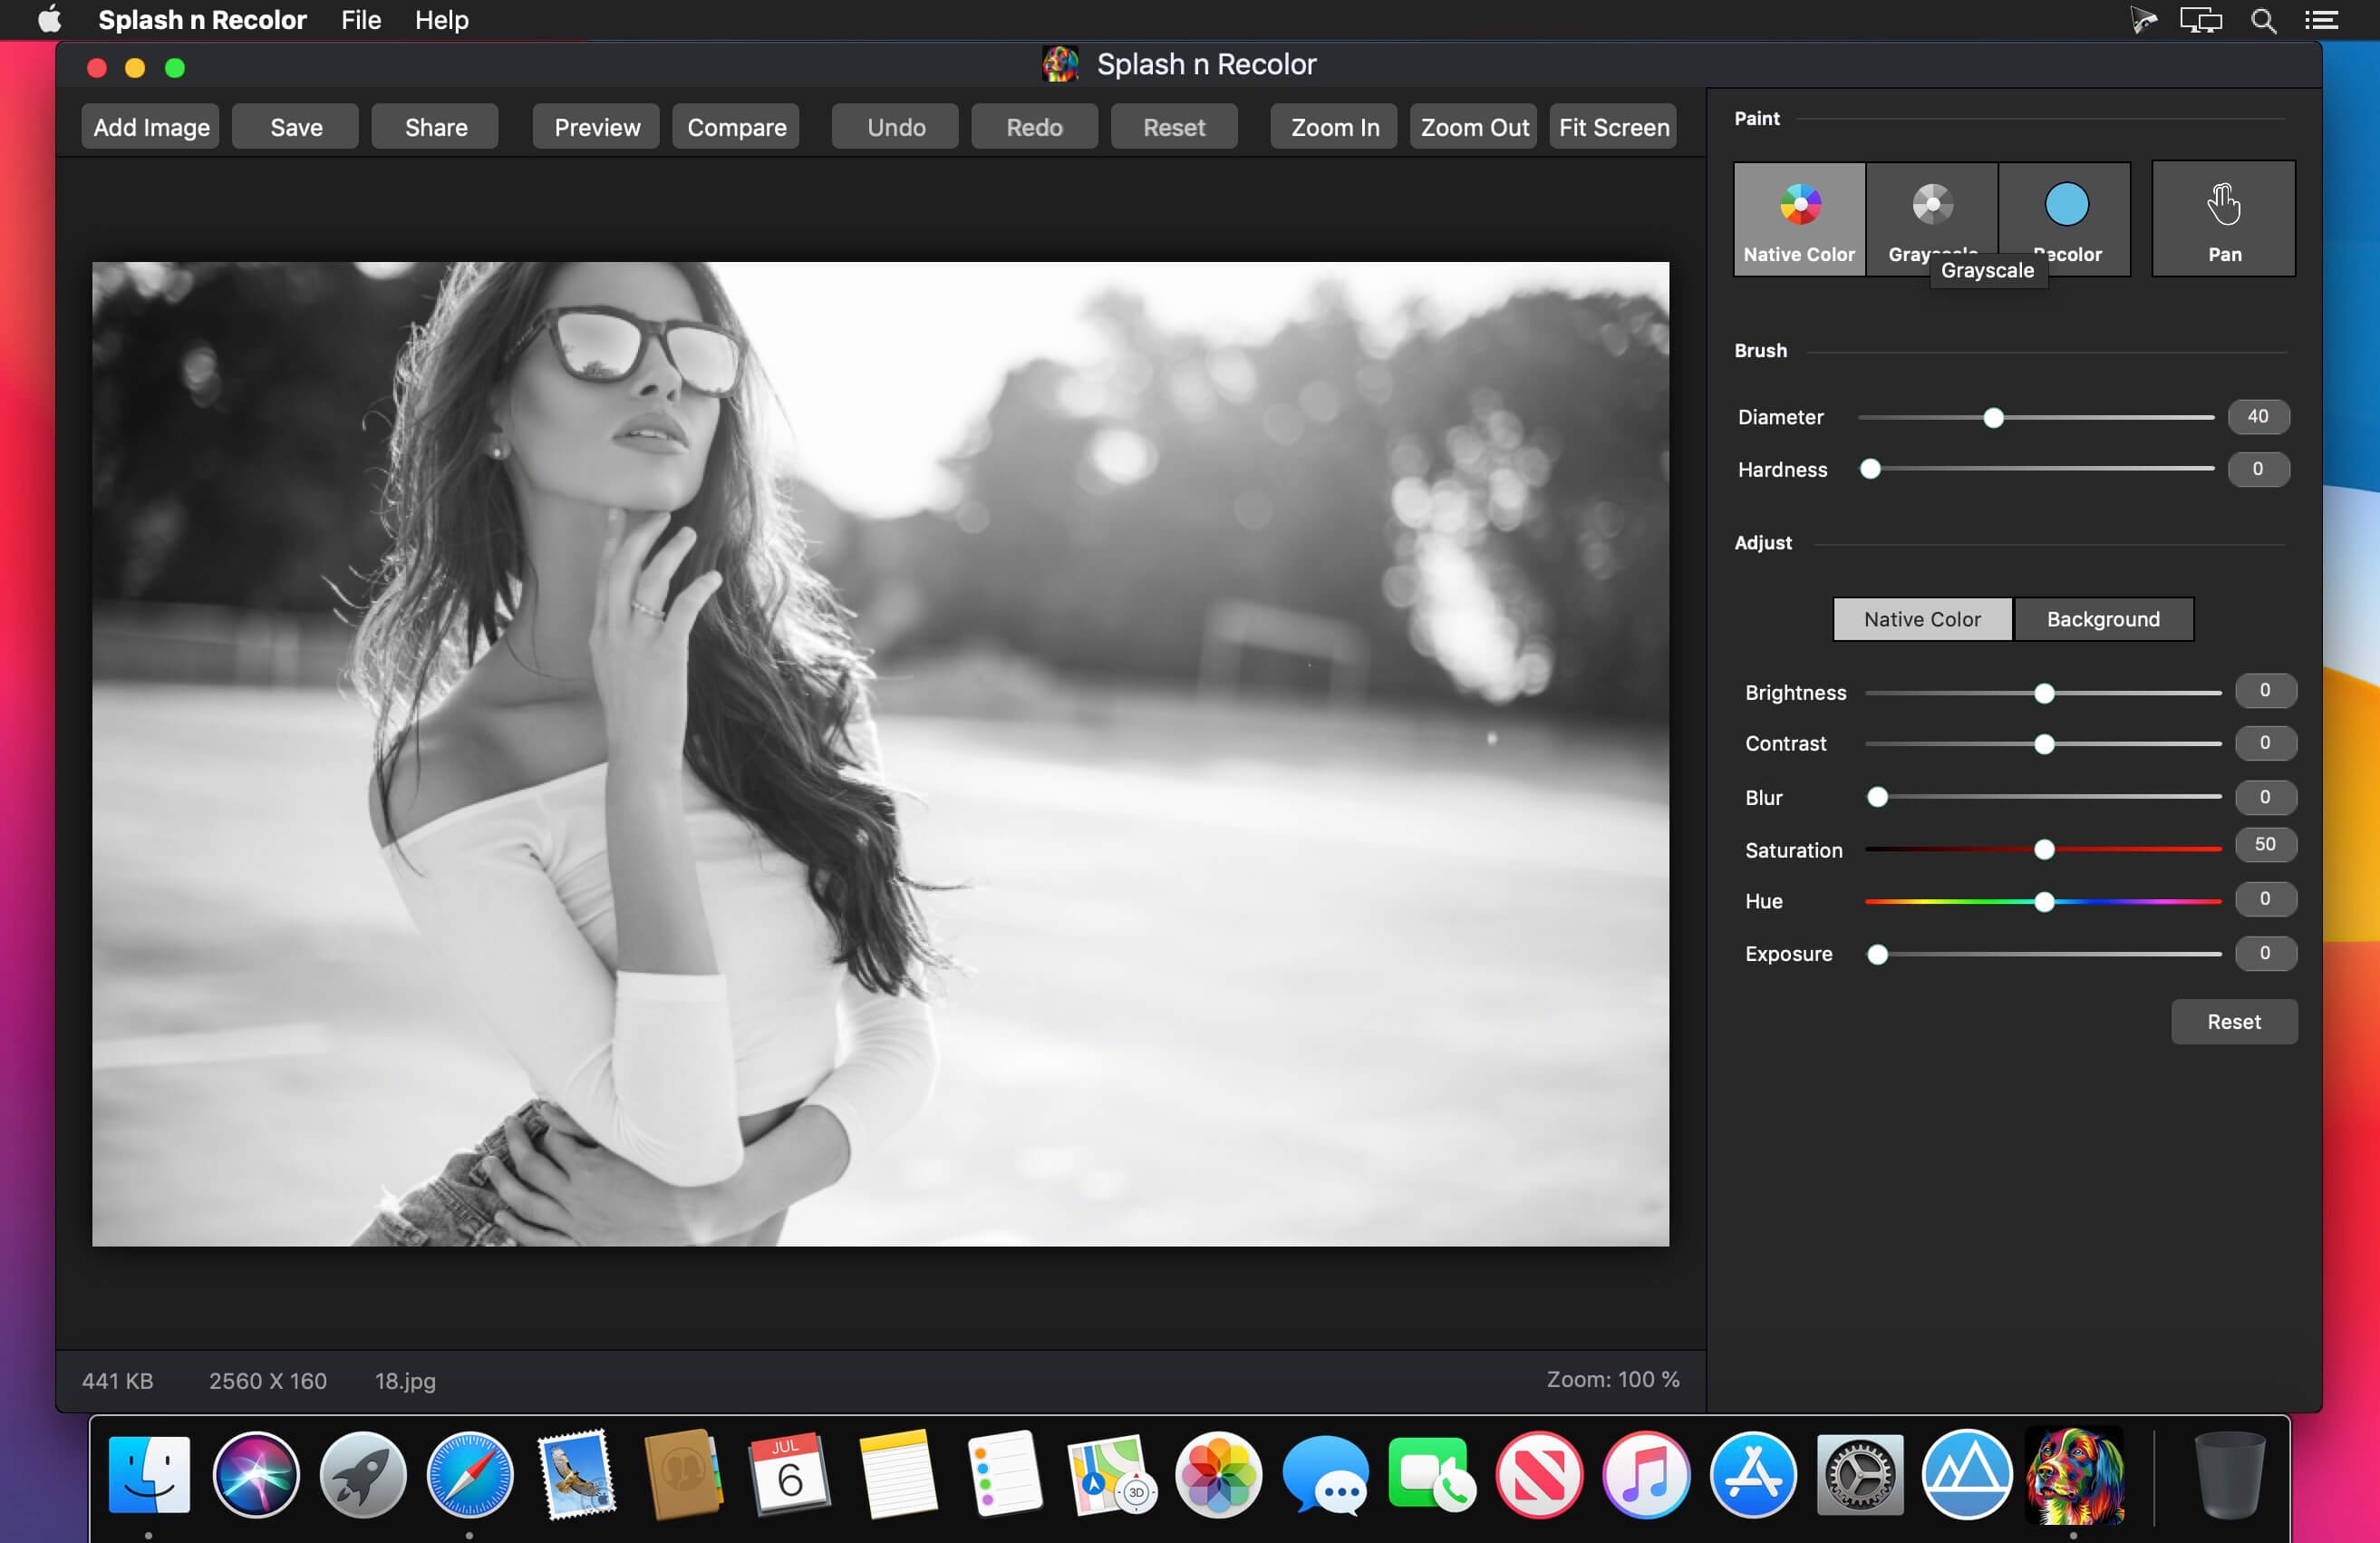Expand the Brush diameter control
This screenshot has height=1543, width=2380.
(2255, 415)
